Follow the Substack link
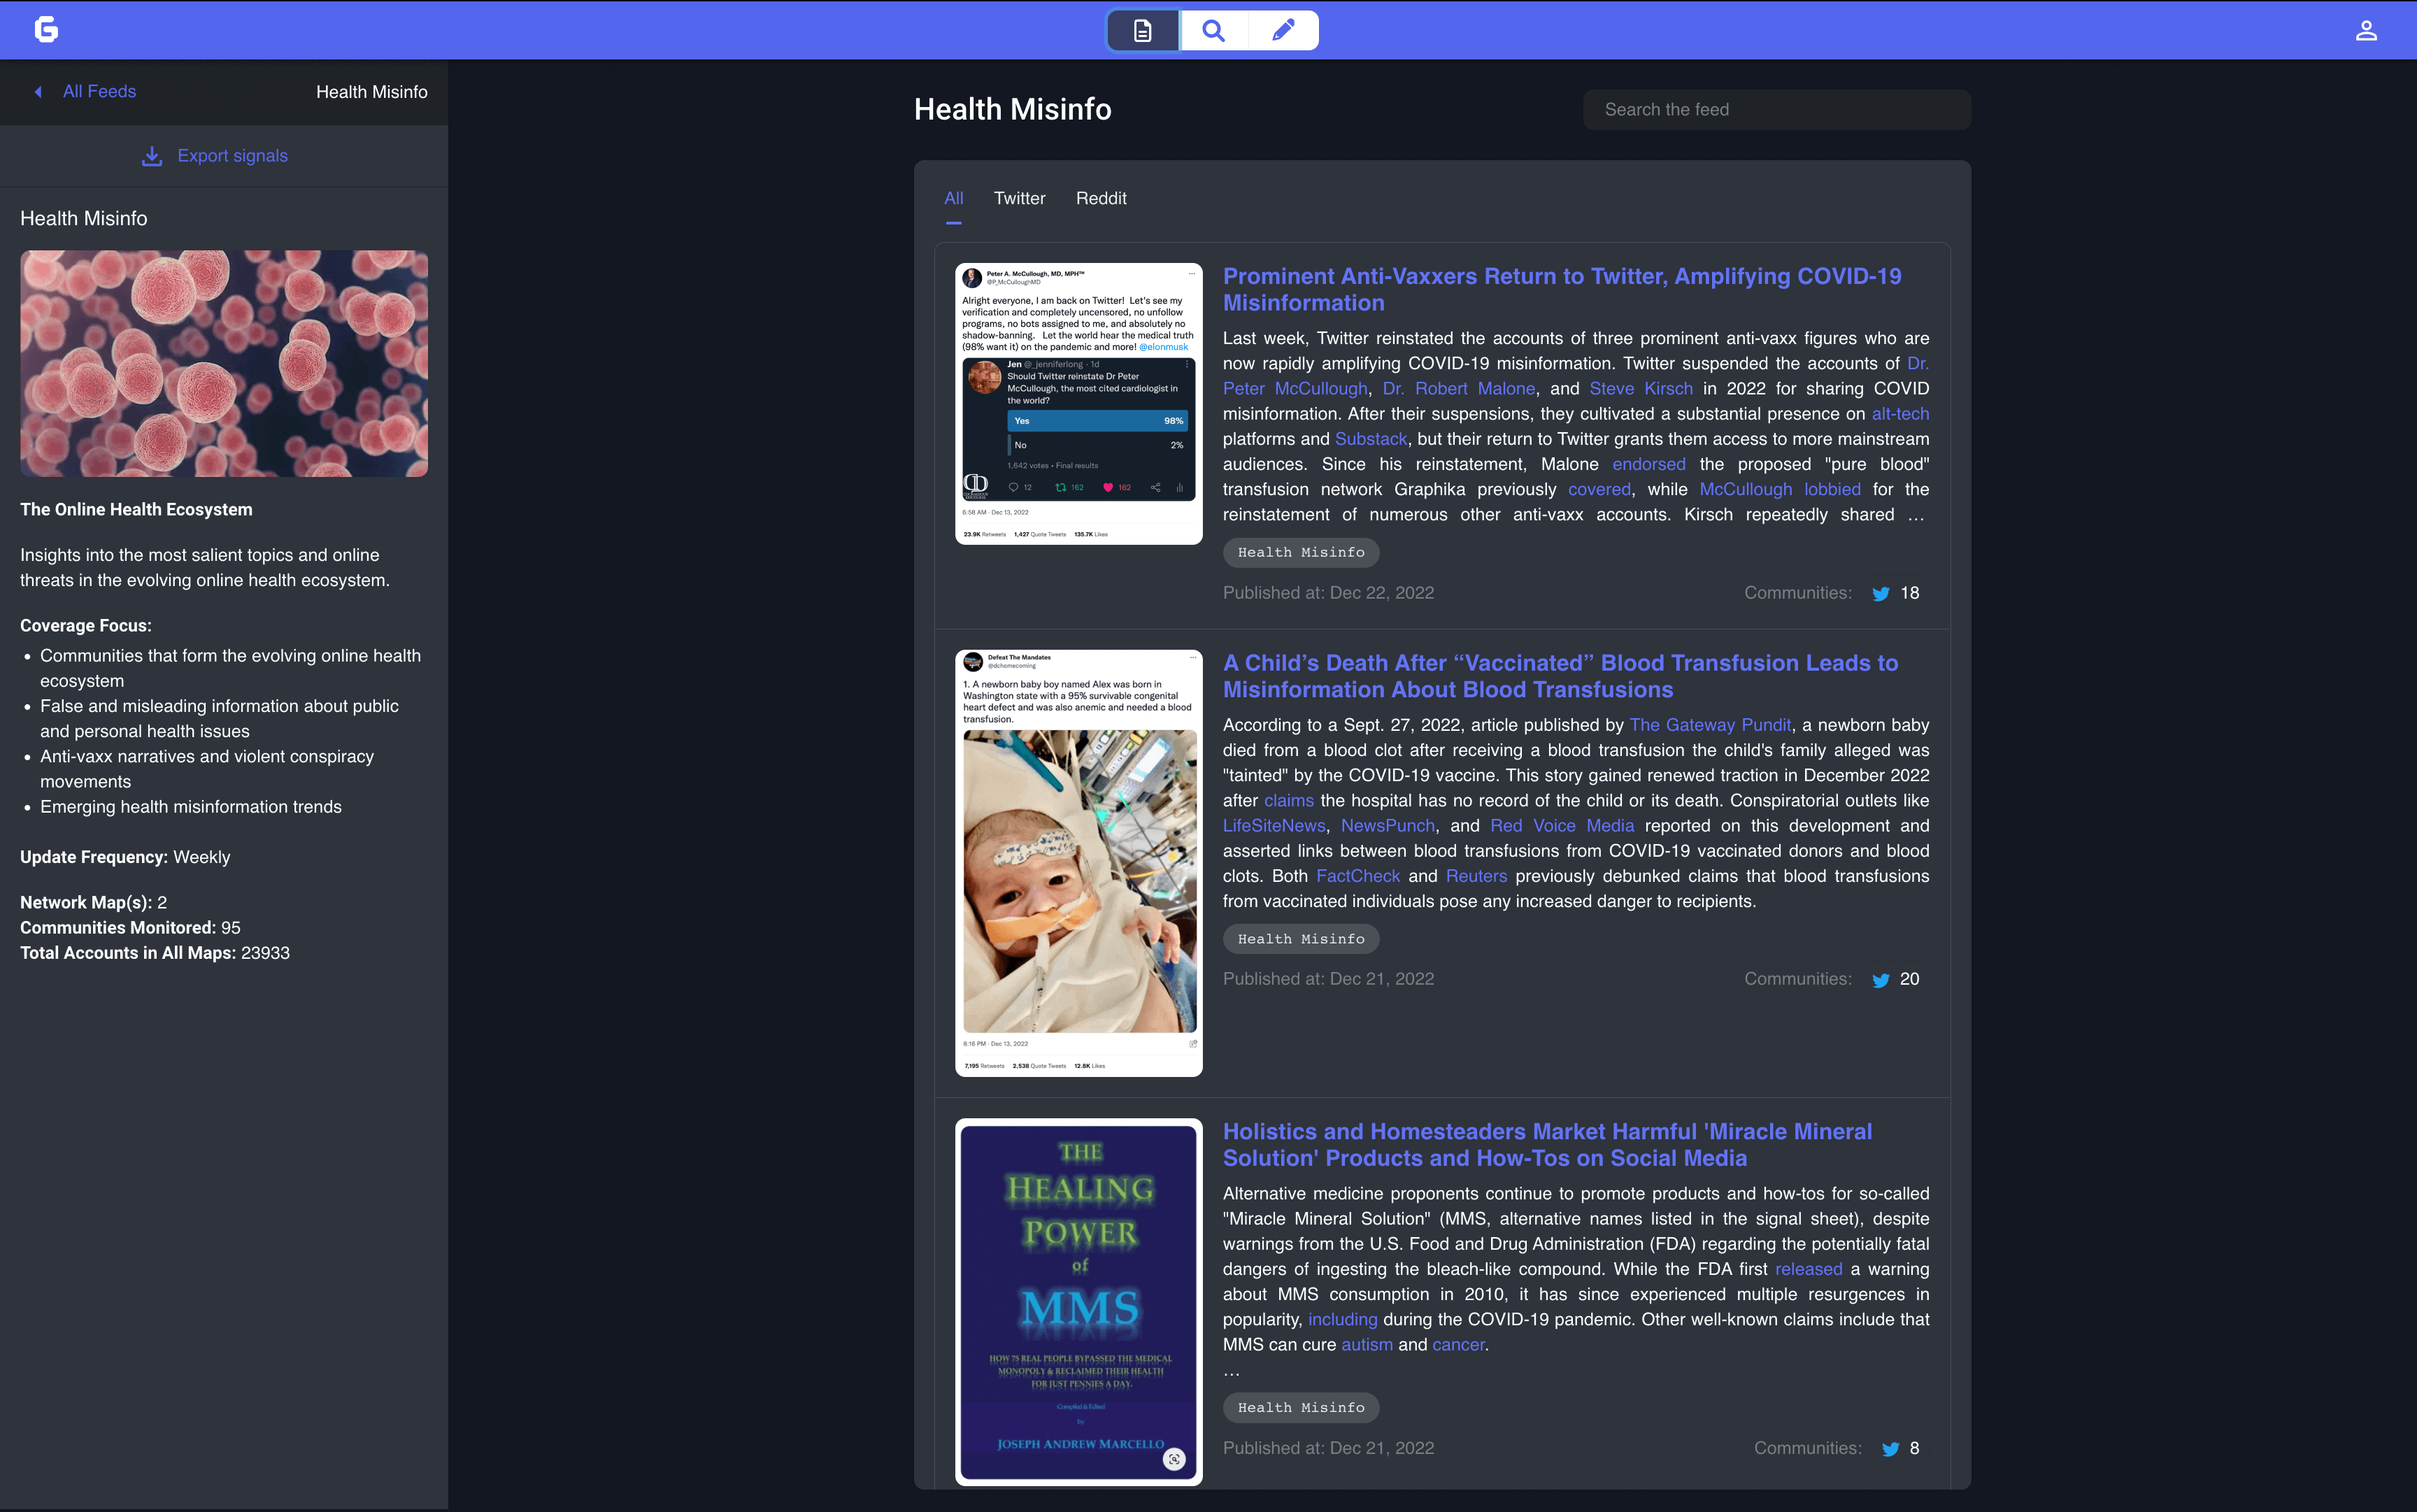Screen dimensions: 2417x1512 tap(1370, 439)
